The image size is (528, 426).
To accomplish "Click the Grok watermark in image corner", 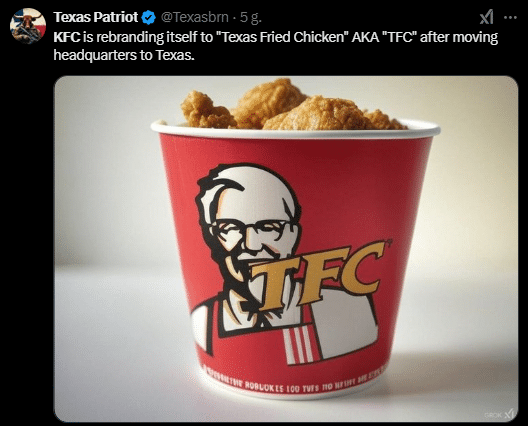I will point(499,414).
